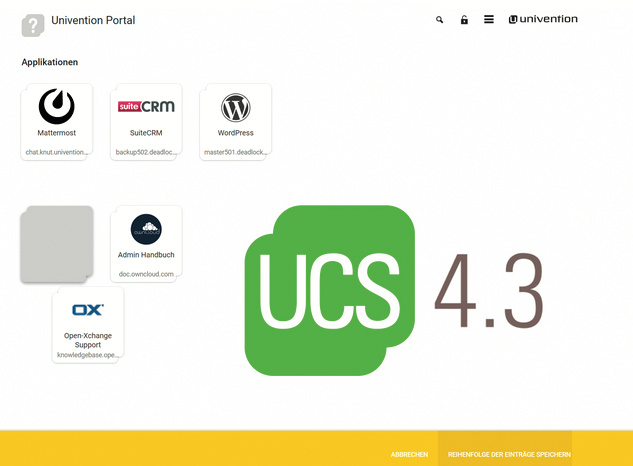Select the Open-Xchange Support OX icon

pos(88,310)
